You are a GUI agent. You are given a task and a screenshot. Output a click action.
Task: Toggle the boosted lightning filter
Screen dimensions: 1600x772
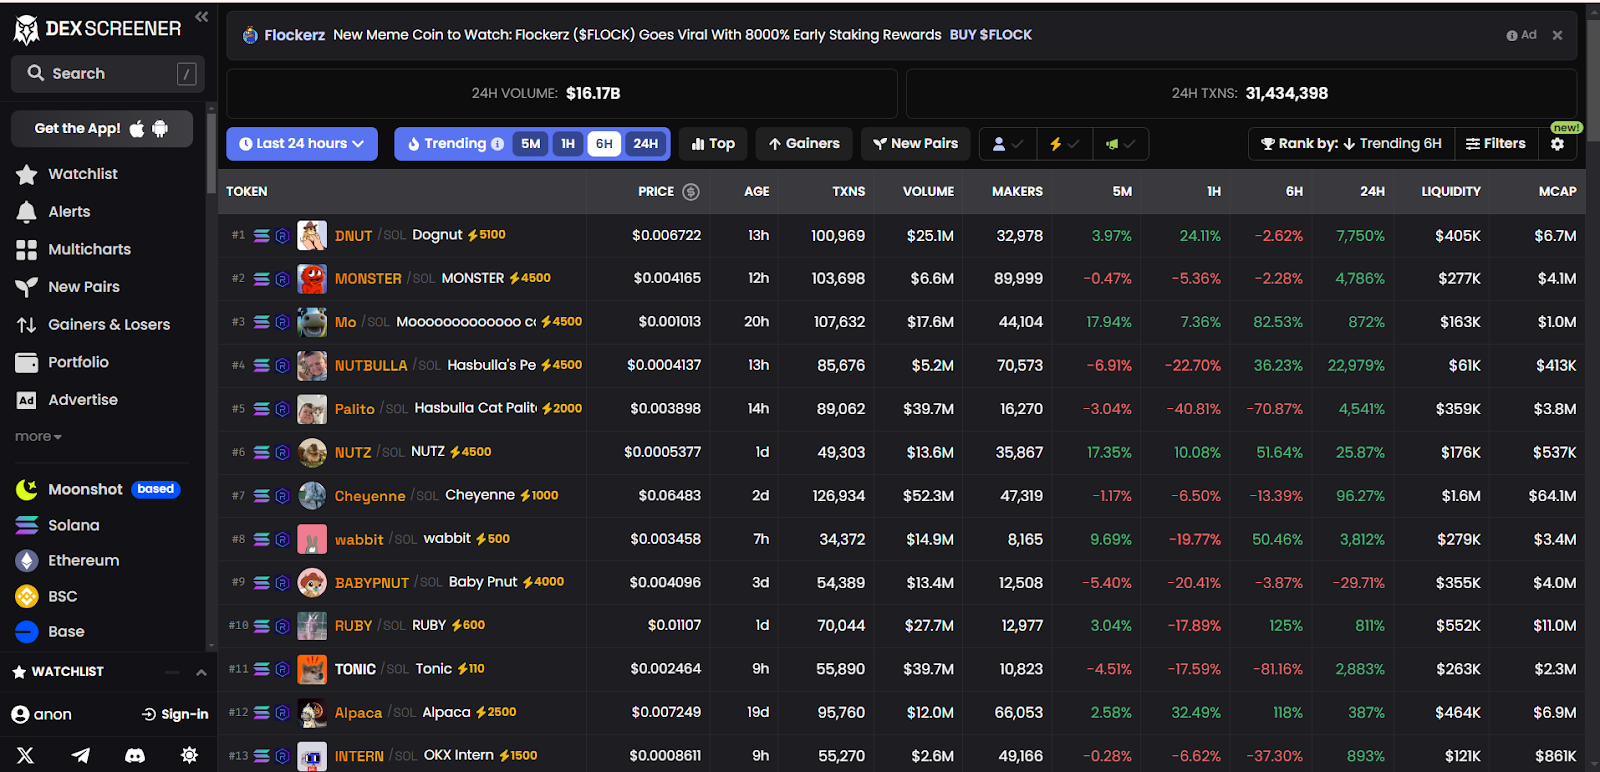[x=1064, y=144]
